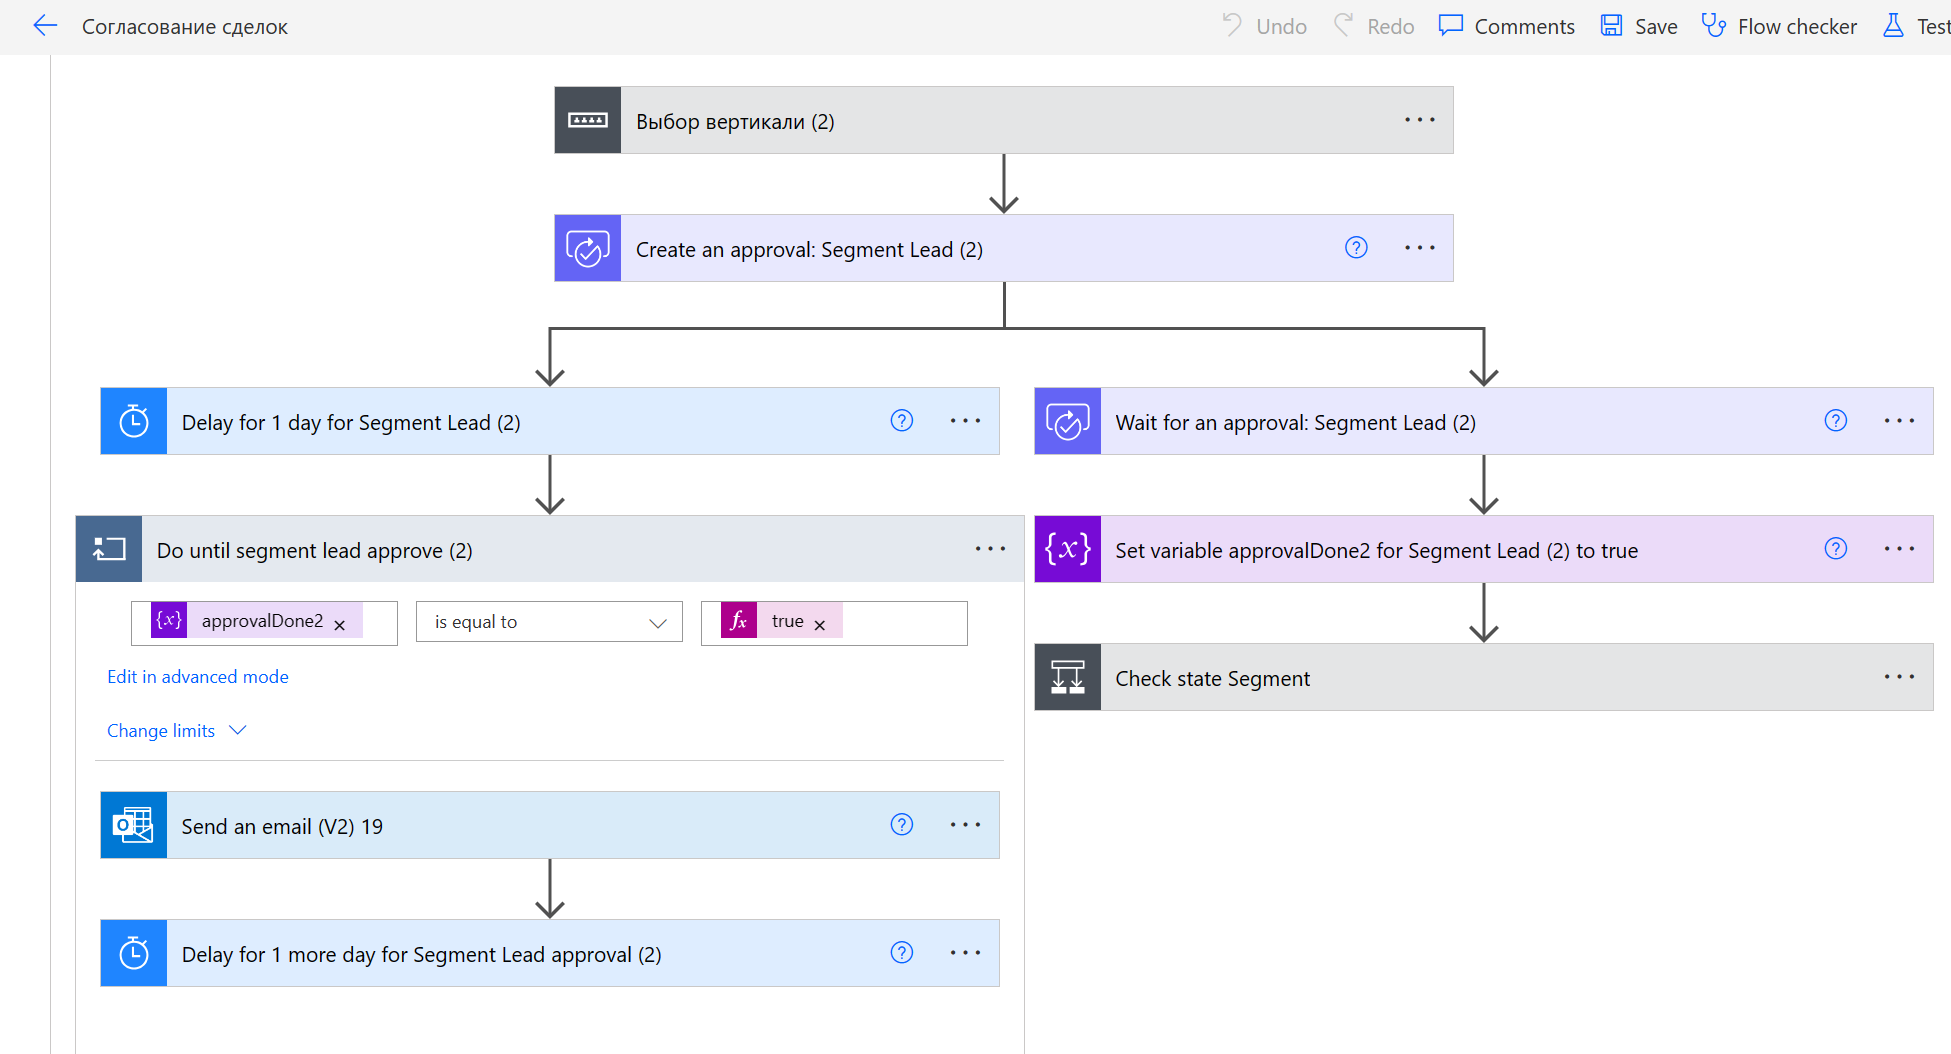Open the ellipsis menu for Выбор вертикали (2)
The height and width of the screenshot is (1054, 1951).
1419,120
